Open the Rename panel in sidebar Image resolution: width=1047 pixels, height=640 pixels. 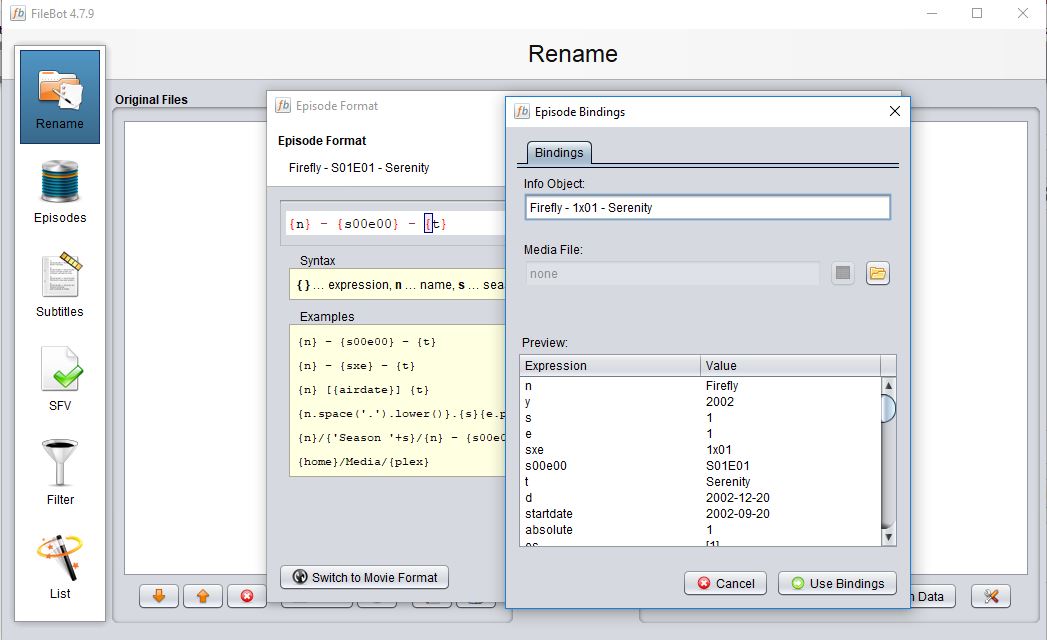(60, 97)
